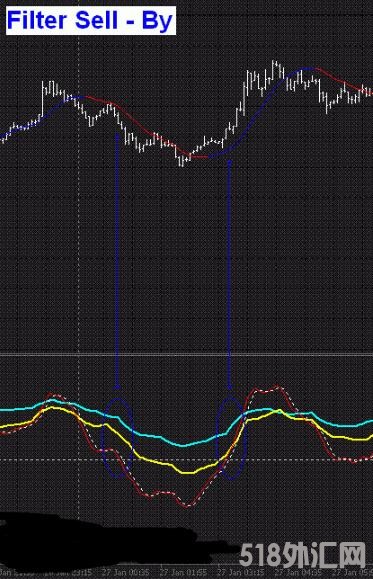Viewport: 373px width, 579px height.
Task: Click the right blue ellipse marker
Action: point(230,439)
